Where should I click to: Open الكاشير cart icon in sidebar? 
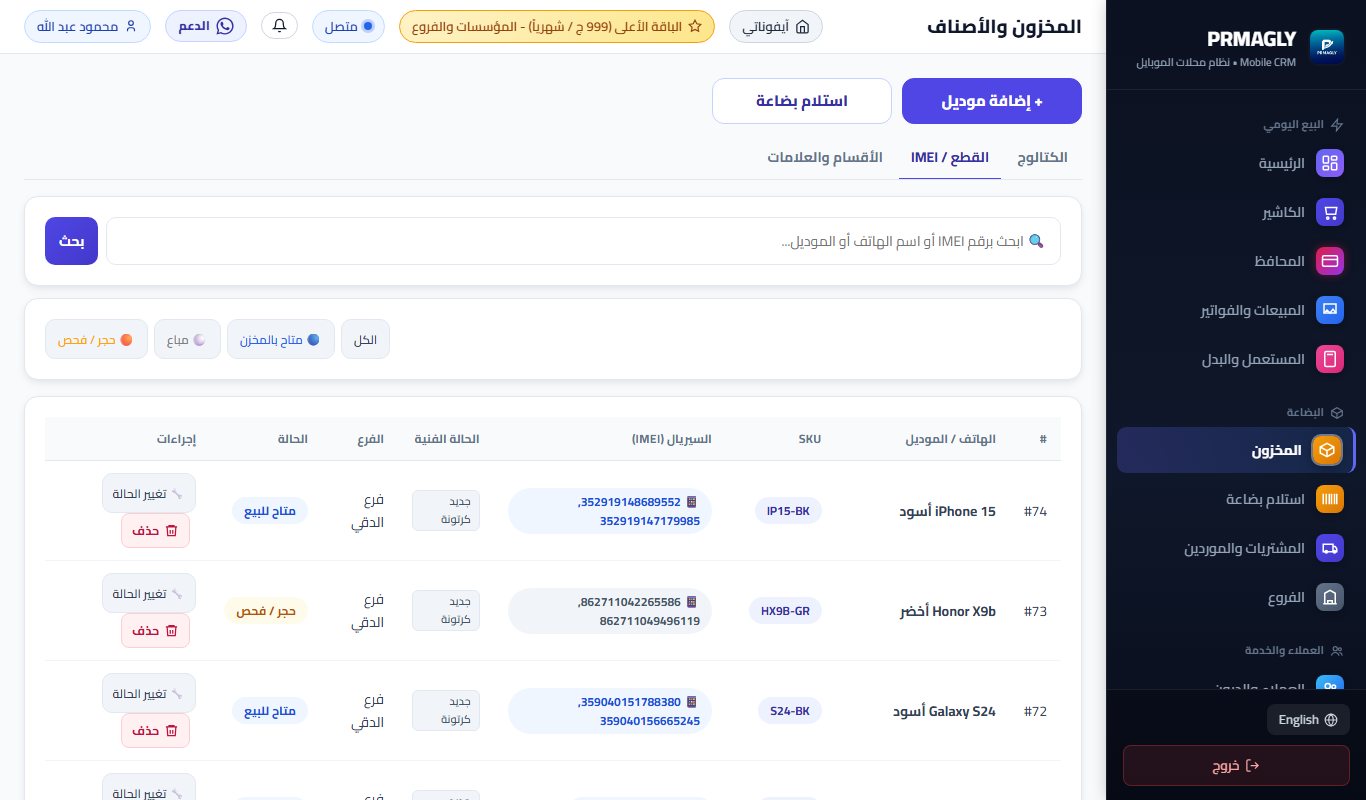tap(1329, 212)
